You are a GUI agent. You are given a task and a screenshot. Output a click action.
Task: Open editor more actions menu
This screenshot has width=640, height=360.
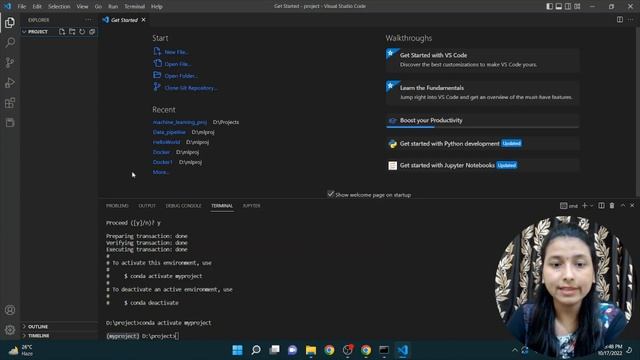click(631, 20)
